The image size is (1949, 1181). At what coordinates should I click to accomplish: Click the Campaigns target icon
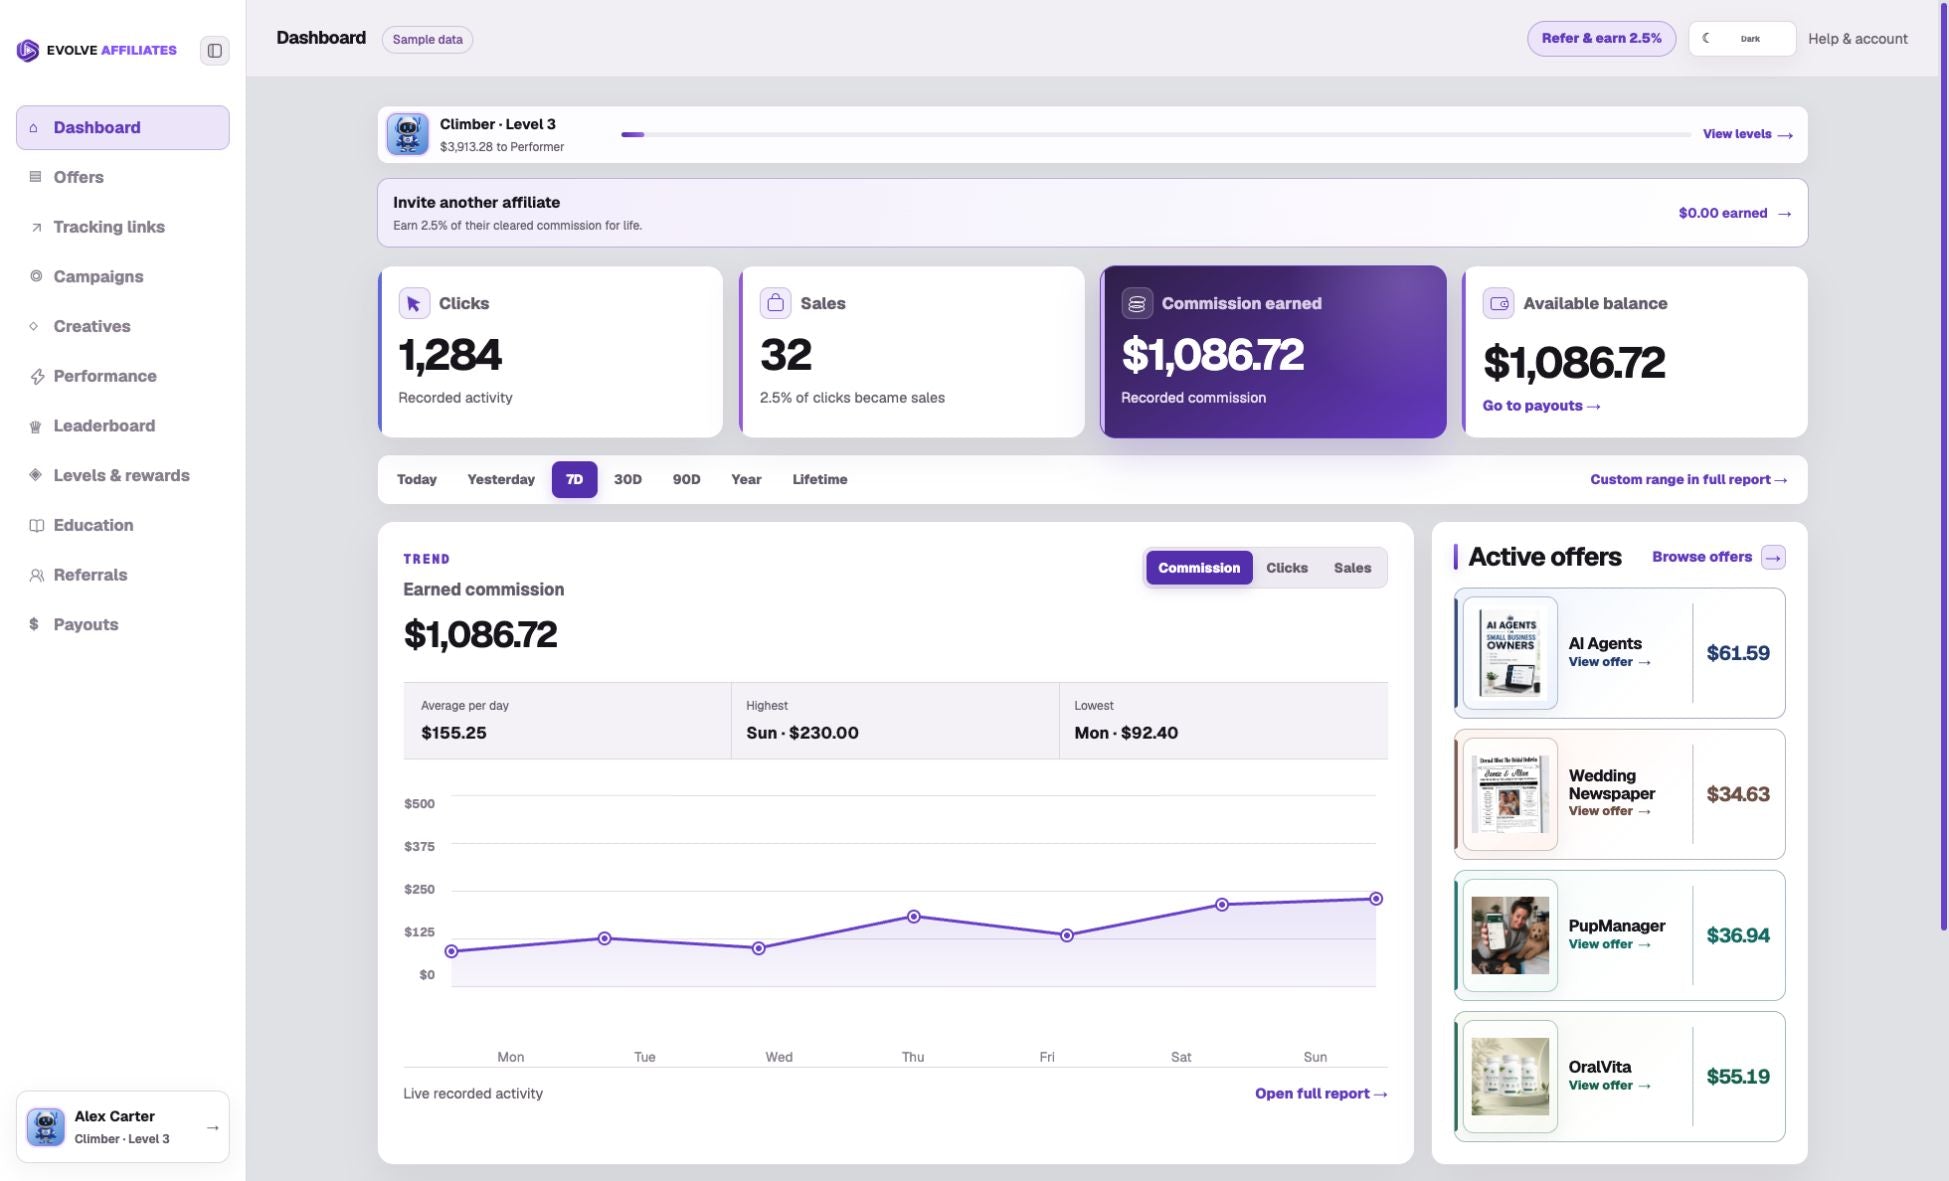click(36, 276)
